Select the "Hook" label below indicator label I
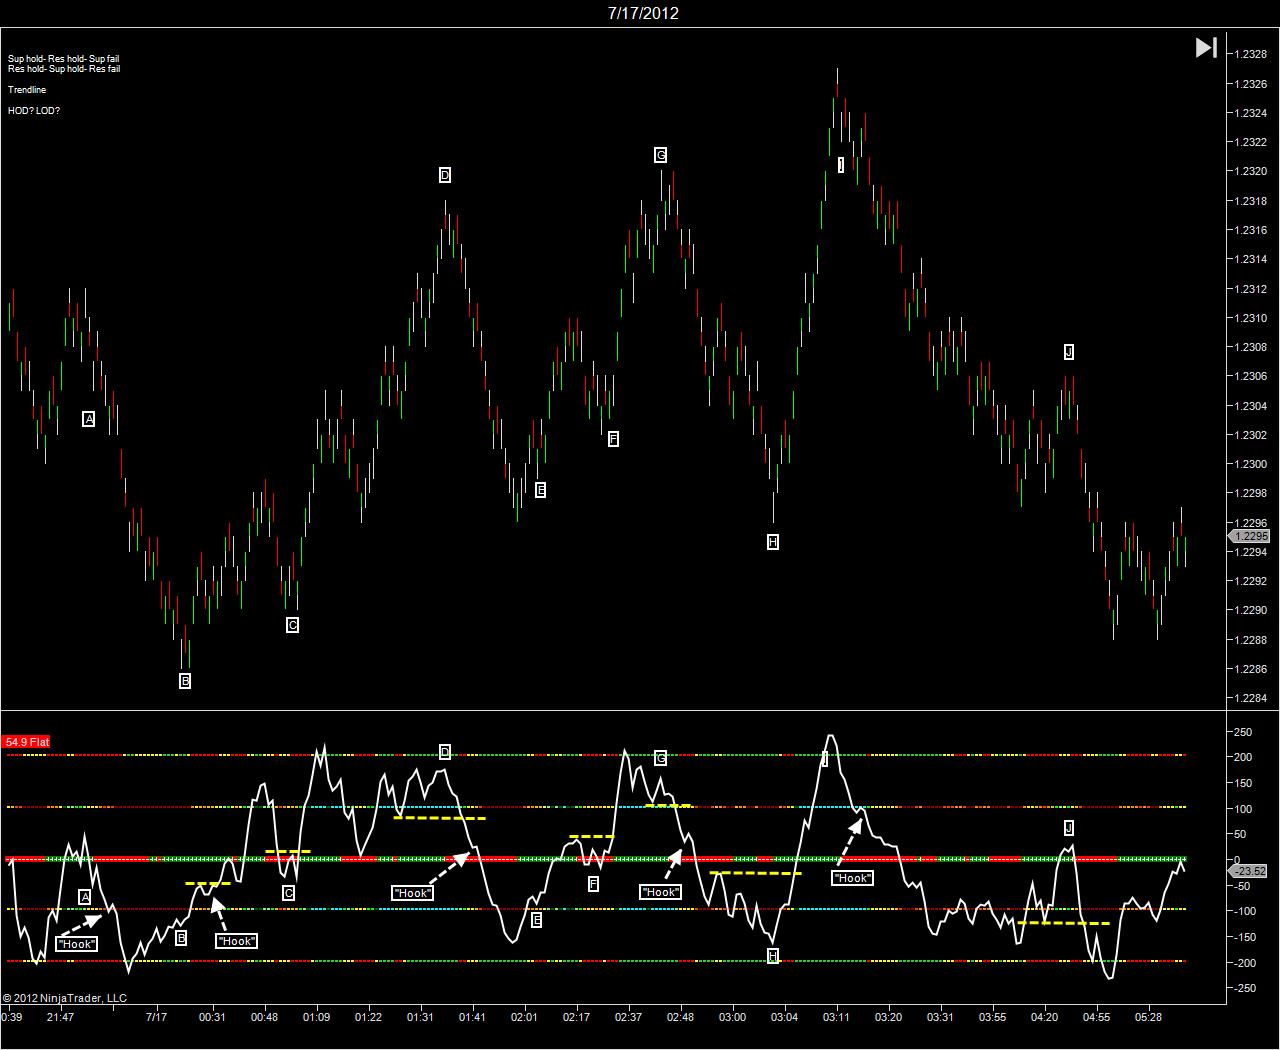 (853, 878)
